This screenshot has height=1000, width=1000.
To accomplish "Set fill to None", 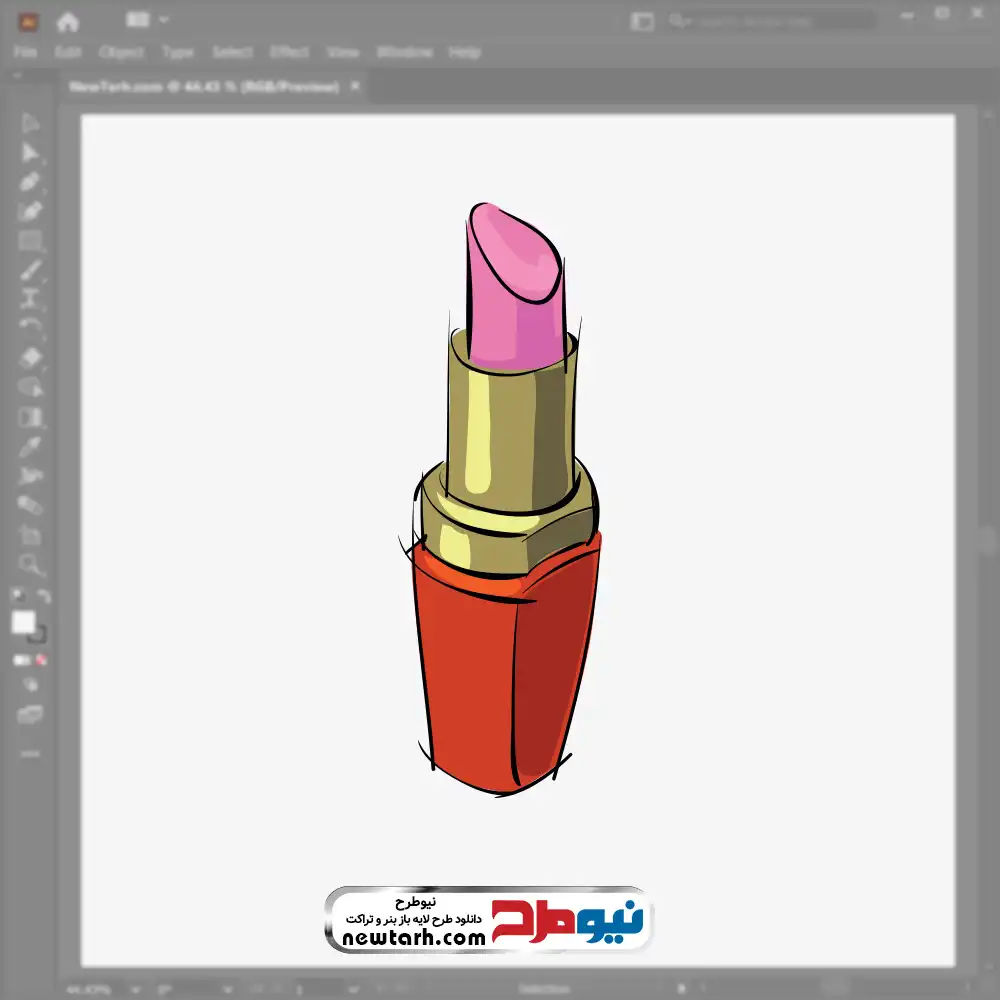I will [x=42, y=660].
